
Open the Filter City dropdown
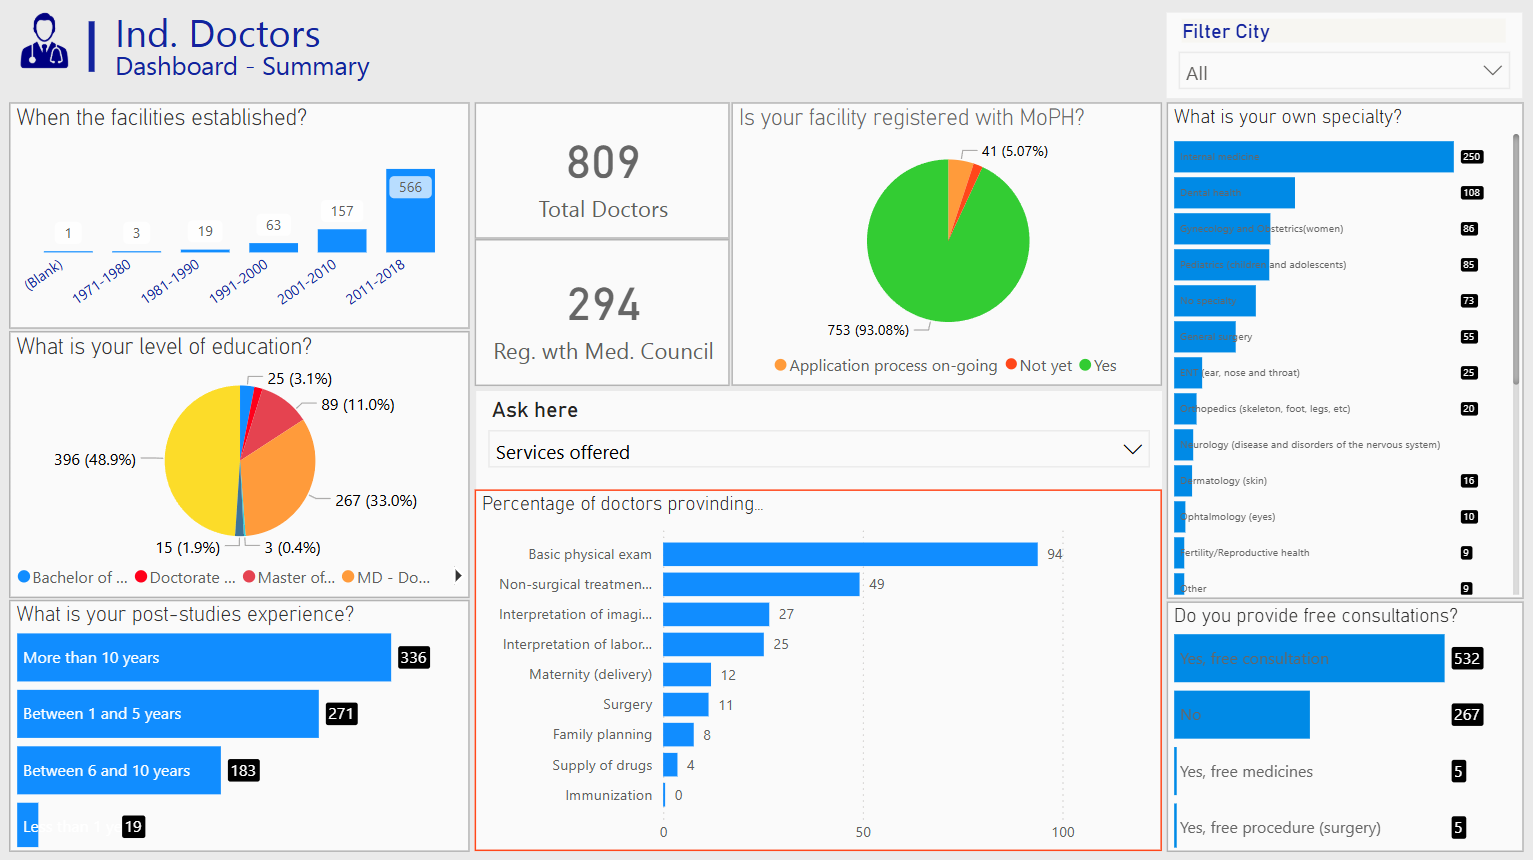click(x=1343, y=72)
